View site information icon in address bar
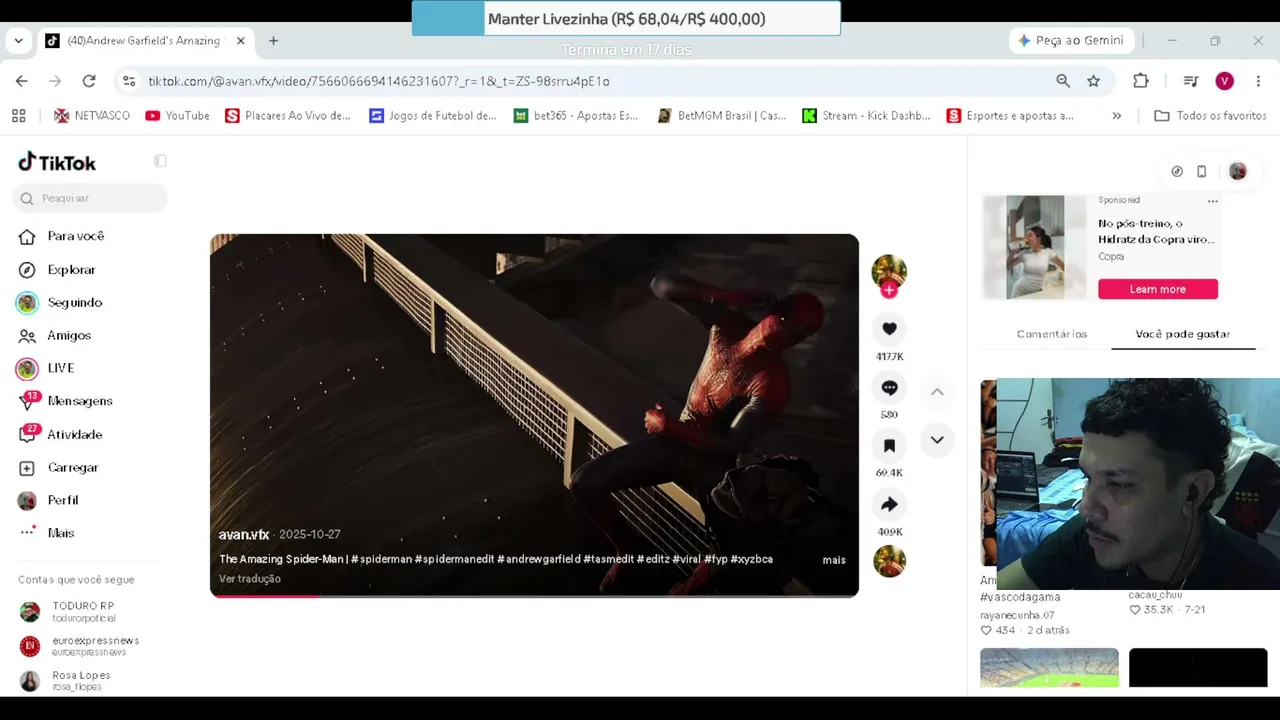Screen dimensions: 1280x720 (128, 81)
